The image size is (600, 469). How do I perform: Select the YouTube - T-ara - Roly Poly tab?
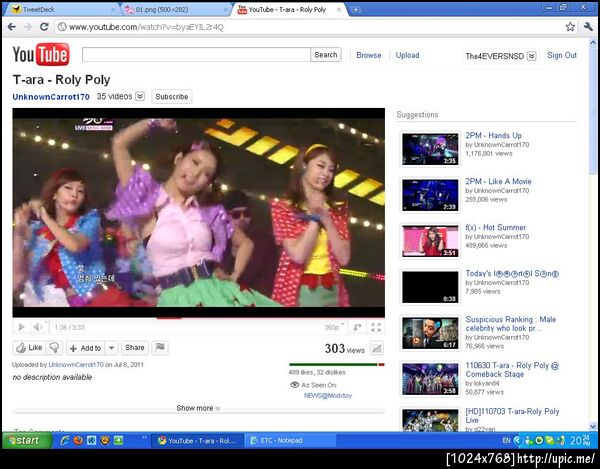tap(287, 10)
